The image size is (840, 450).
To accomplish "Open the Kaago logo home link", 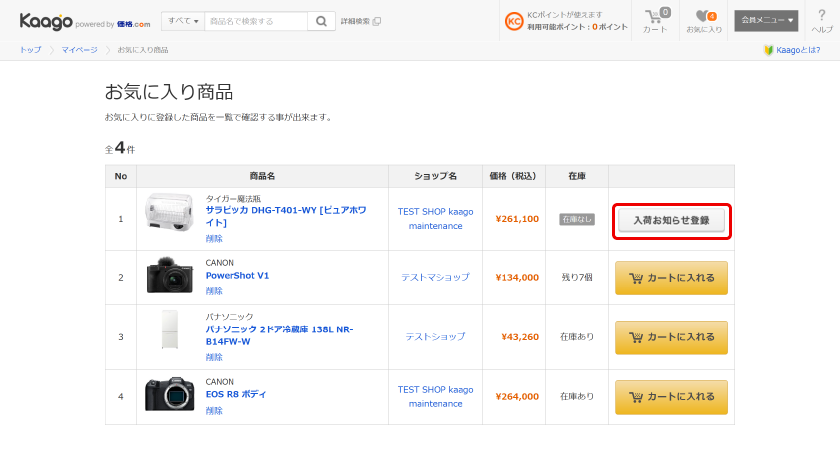I will (x=46, y=21).
